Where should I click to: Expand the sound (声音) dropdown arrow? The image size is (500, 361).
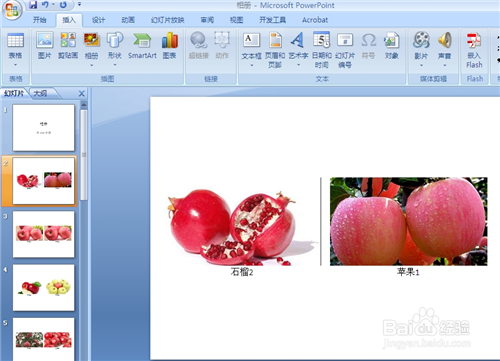pyautogui.click(x=445, y=65)
